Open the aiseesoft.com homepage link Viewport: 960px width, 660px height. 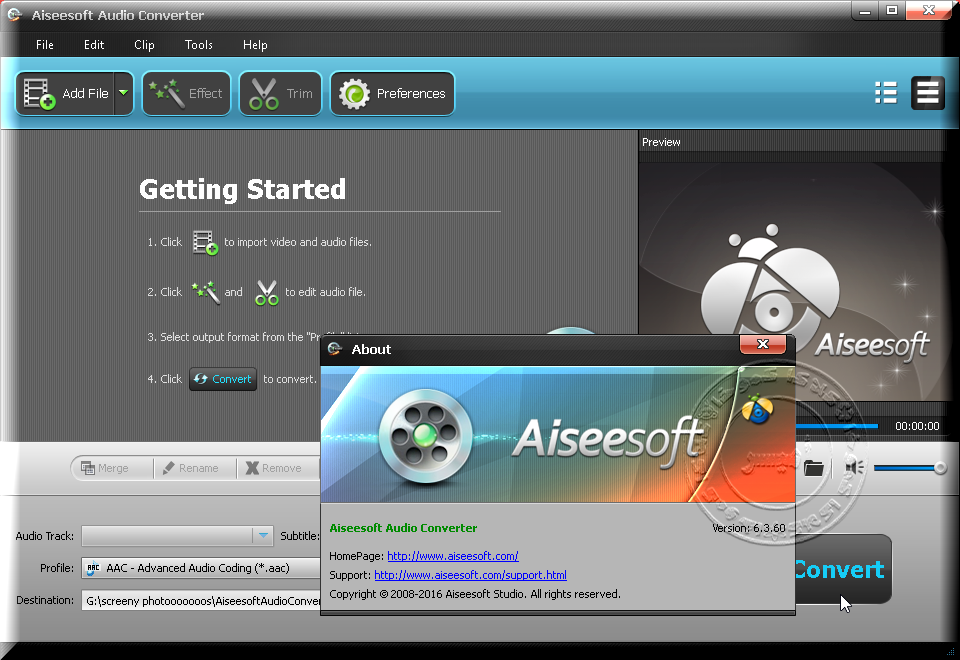(452, 556)
